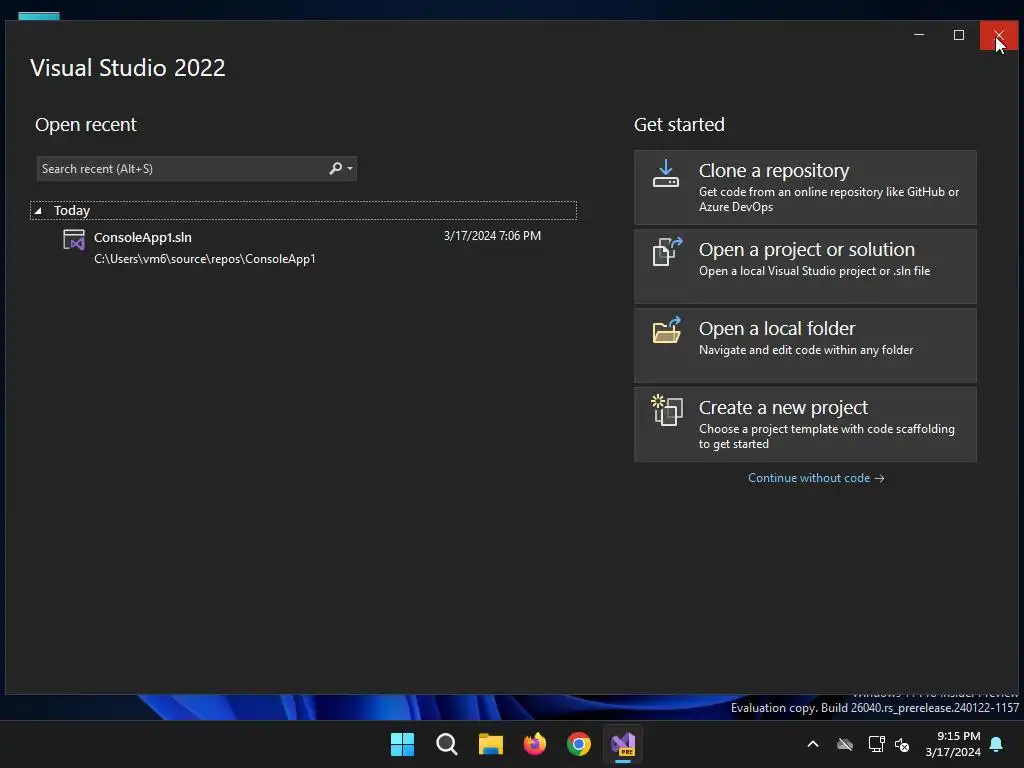Collapse the Today group
The image size is (1024, 768).
point(38,211)
